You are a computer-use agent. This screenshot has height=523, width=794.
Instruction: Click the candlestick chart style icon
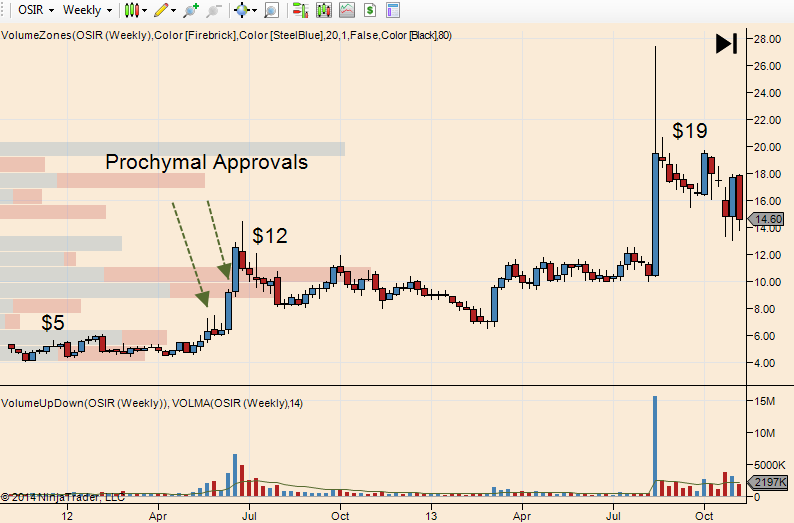[130, 10]
